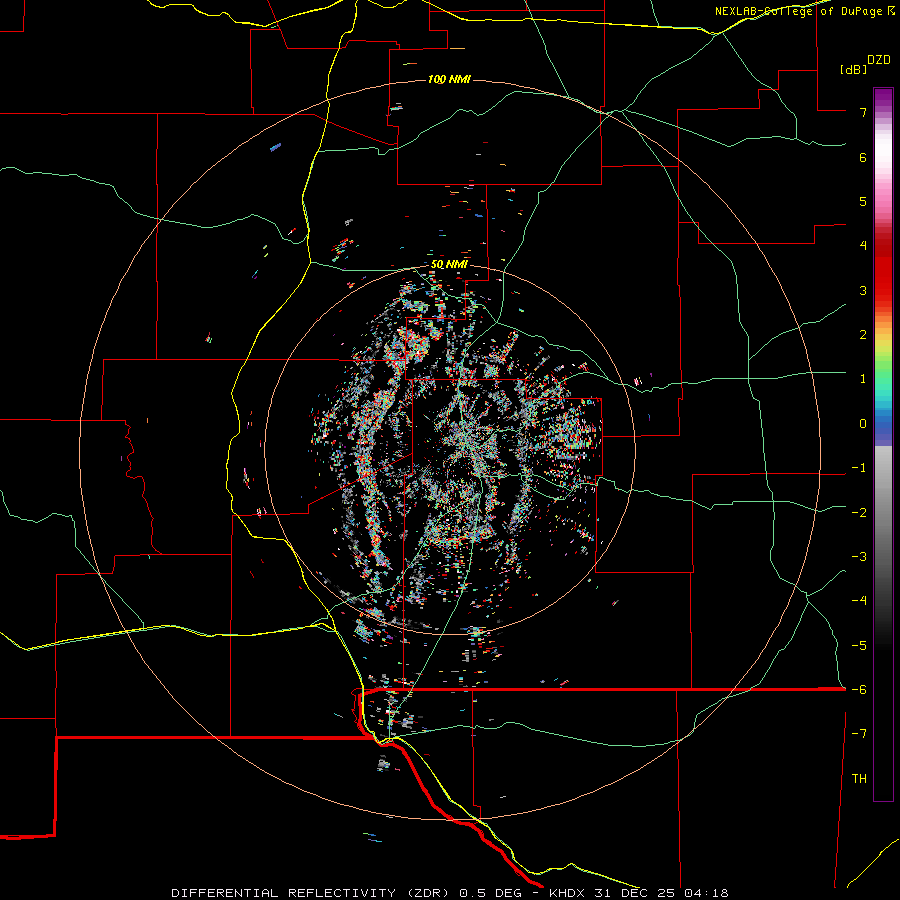Click the [dB] units label
Screen dimensions: 900x900
click(853, 69)
